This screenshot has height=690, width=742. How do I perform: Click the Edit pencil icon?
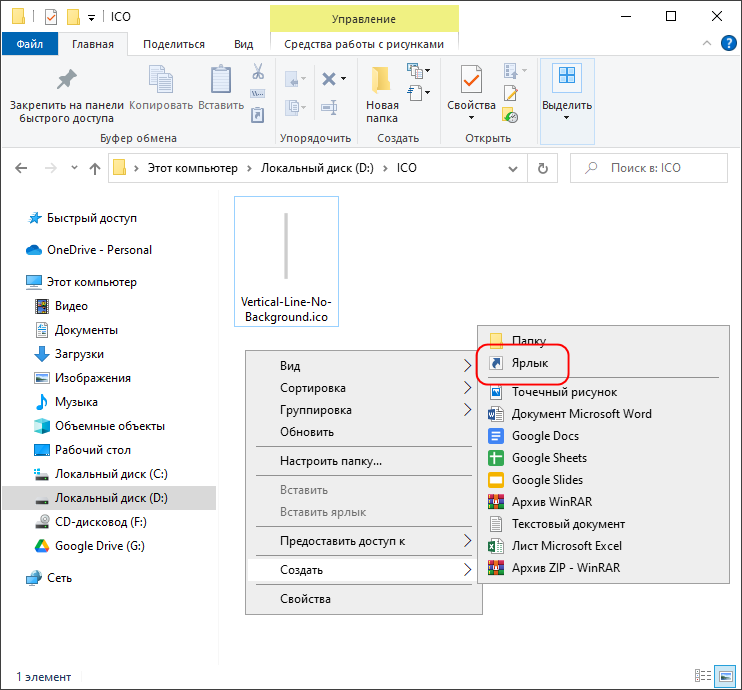(511, 93)
